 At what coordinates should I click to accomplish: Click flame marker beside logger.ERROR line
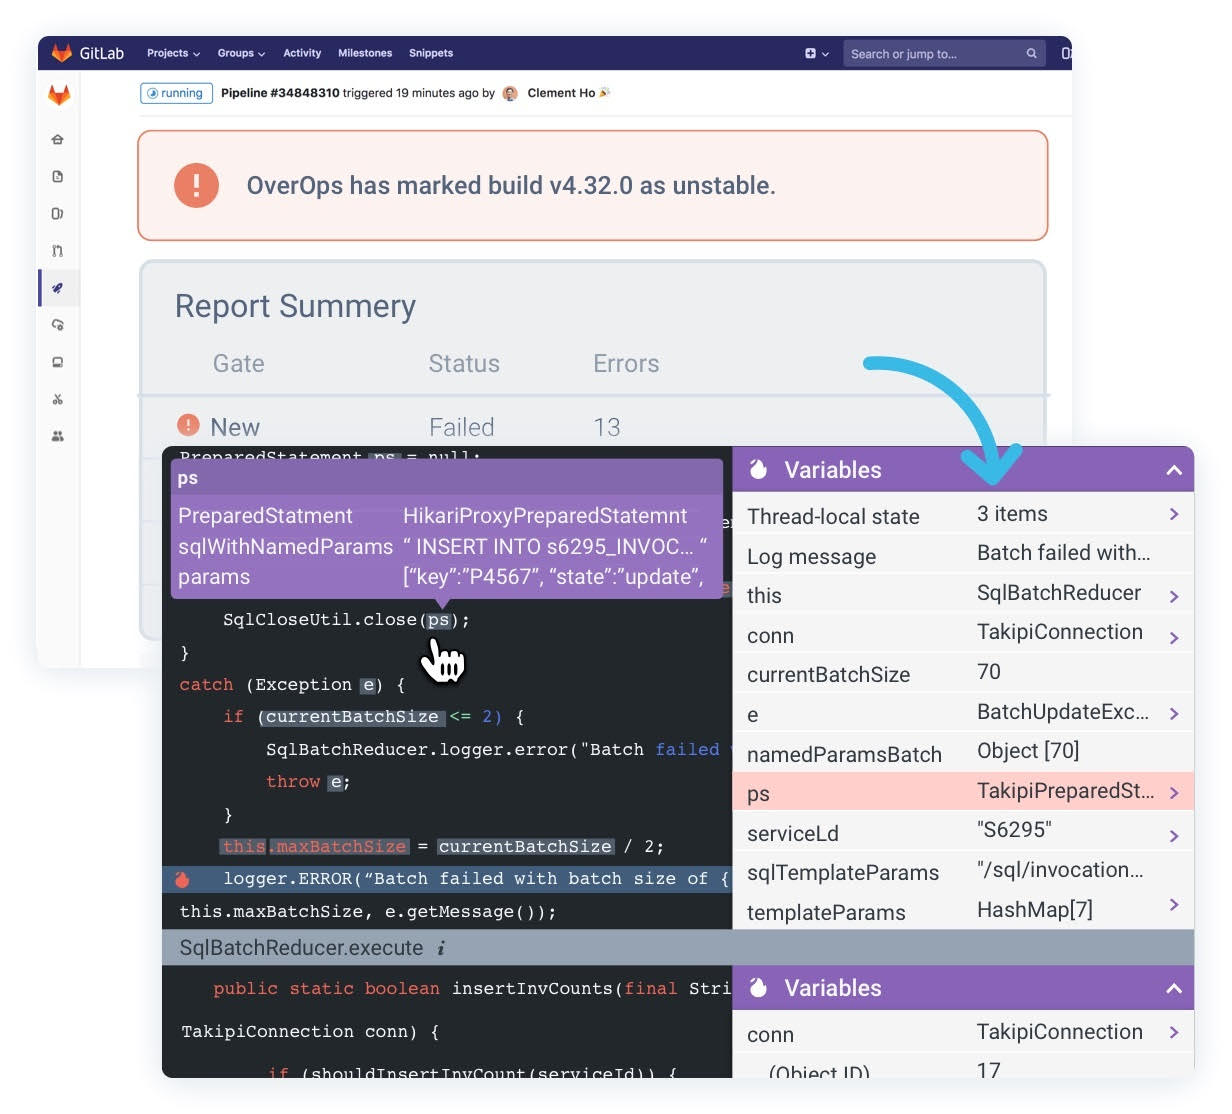pyautogui.click(x=182, y=879)
